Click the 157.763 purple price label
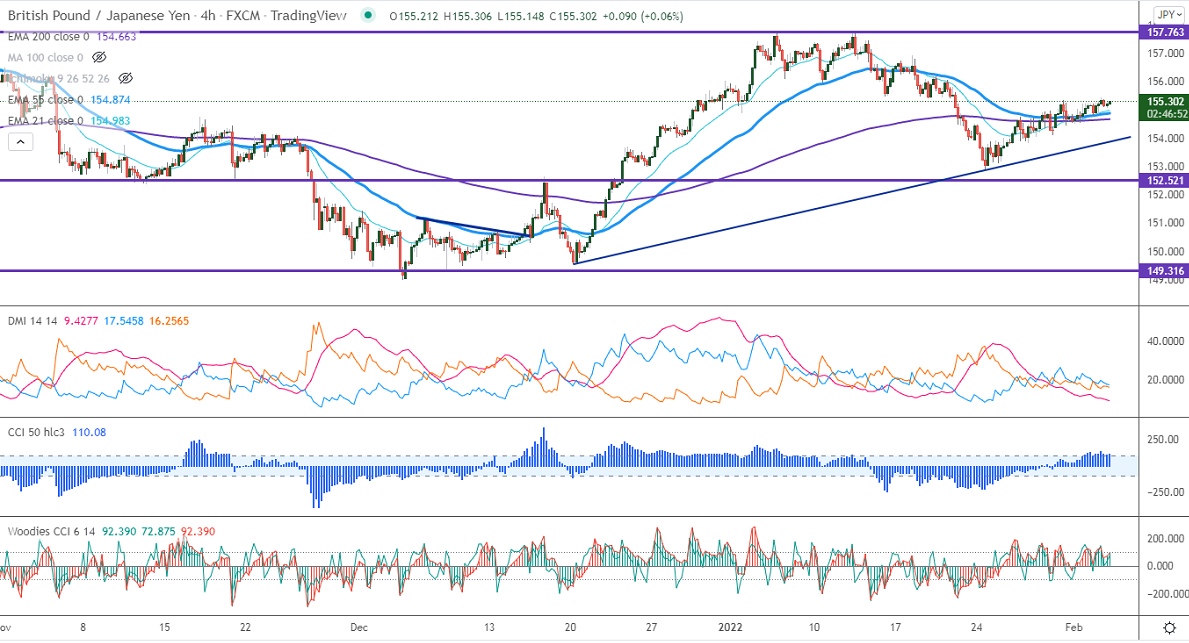This screenshot has height=643, width=1189. click(x=1164, y=33)
